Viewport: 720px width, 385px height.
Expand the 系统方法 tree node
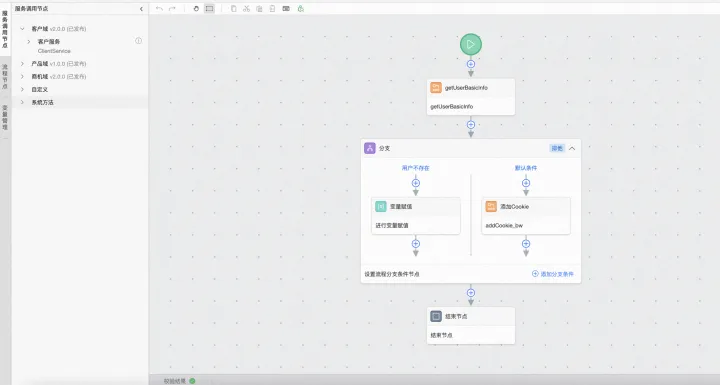pos(22,102)
